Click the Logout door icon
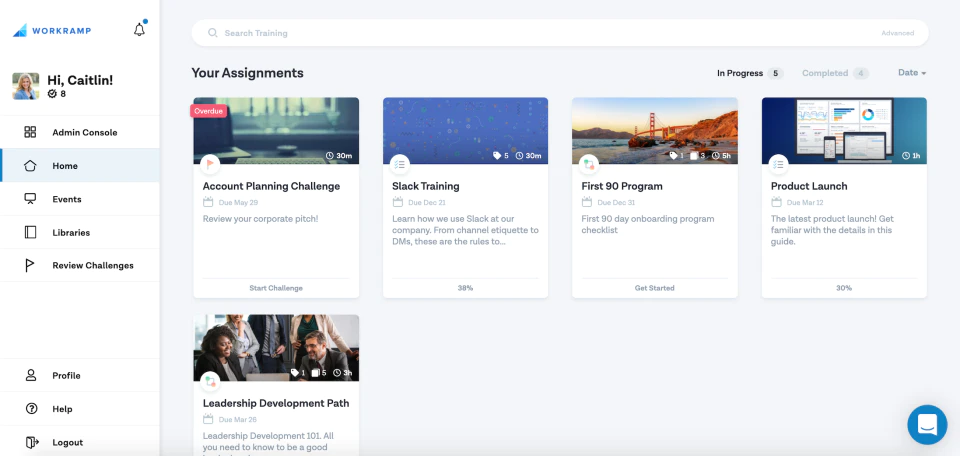 tap(31, 442)
